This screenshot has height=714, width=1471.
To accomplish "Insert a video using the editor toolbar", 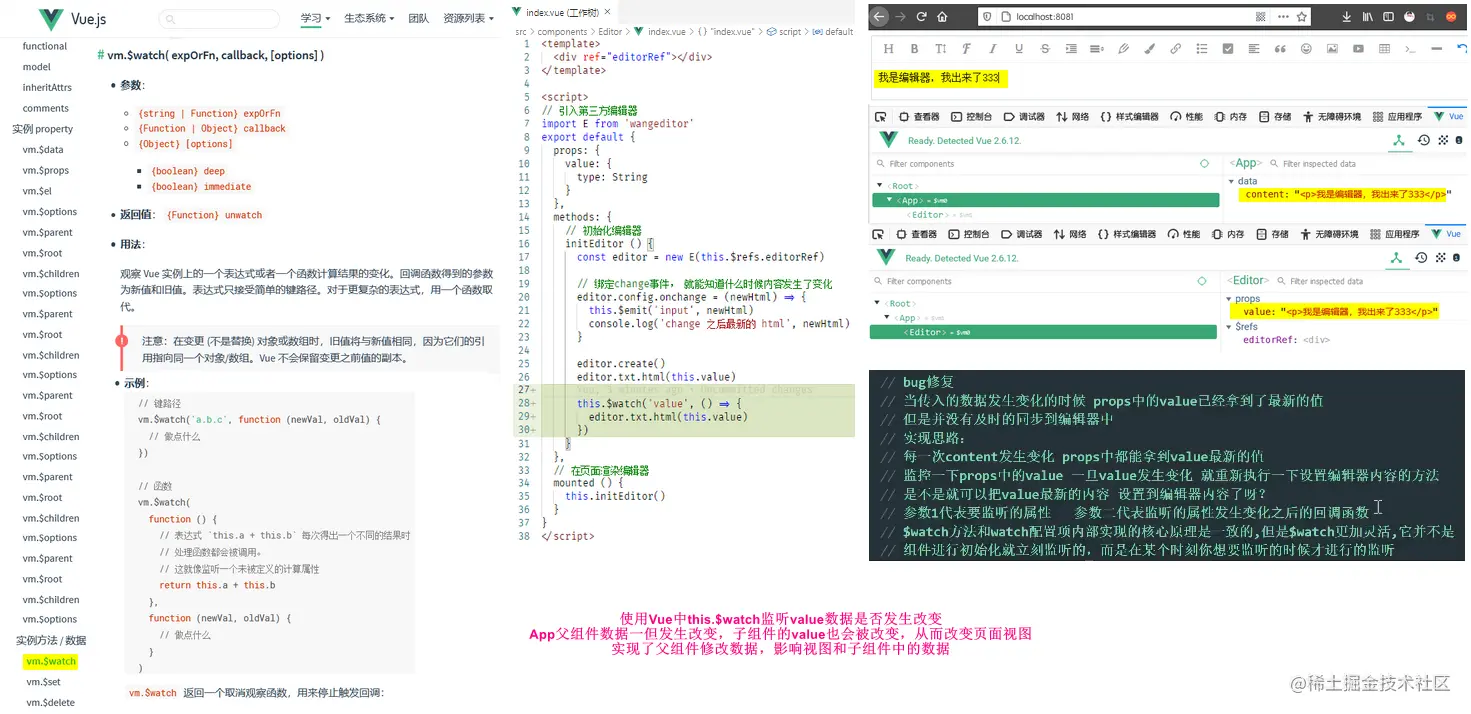I will pos(1358,49).
